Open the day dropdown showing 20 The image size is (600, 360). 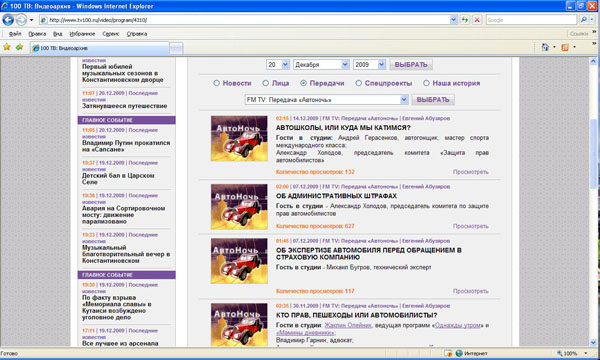pyautogui.click(x=285, y=65)
